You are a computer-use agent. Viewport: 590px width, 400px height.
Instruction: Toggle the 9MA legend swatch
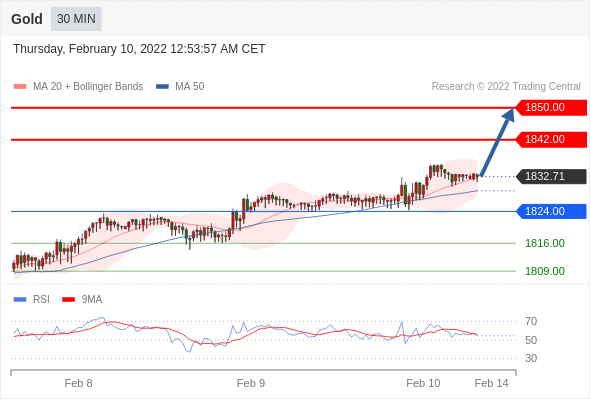click(x=68, y=300)
